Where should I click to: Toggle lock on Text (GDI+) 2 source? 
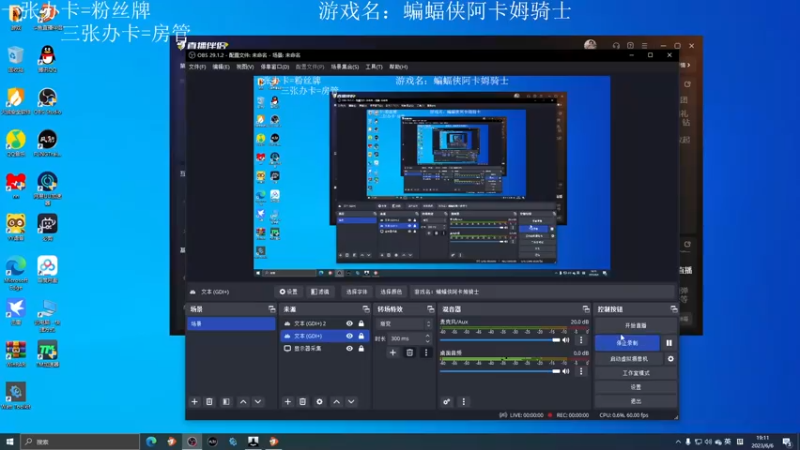pyautogui.click(x=361, y=323)
